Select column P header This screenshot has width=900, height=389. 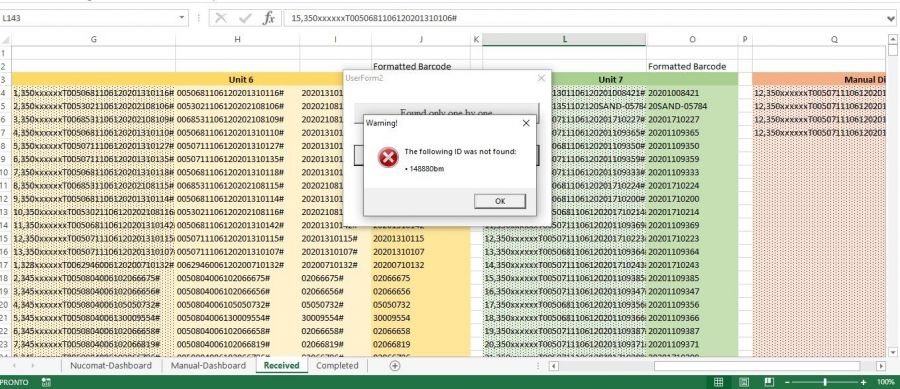pos(745,39)
